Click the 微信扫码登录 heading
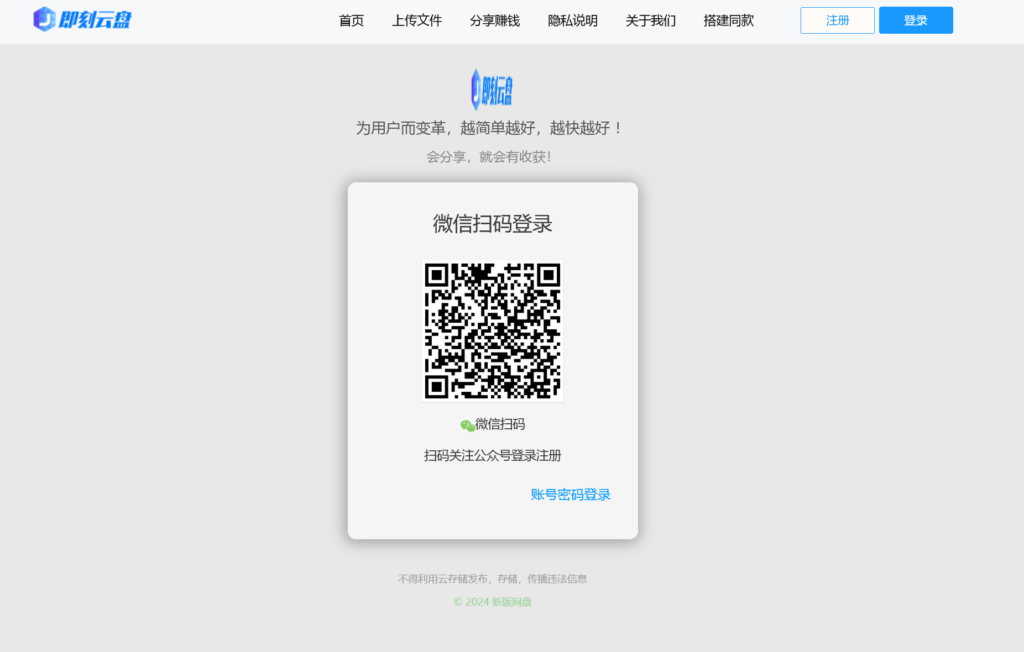This screenshot has width=1024, height=652. tap(492, 223)
